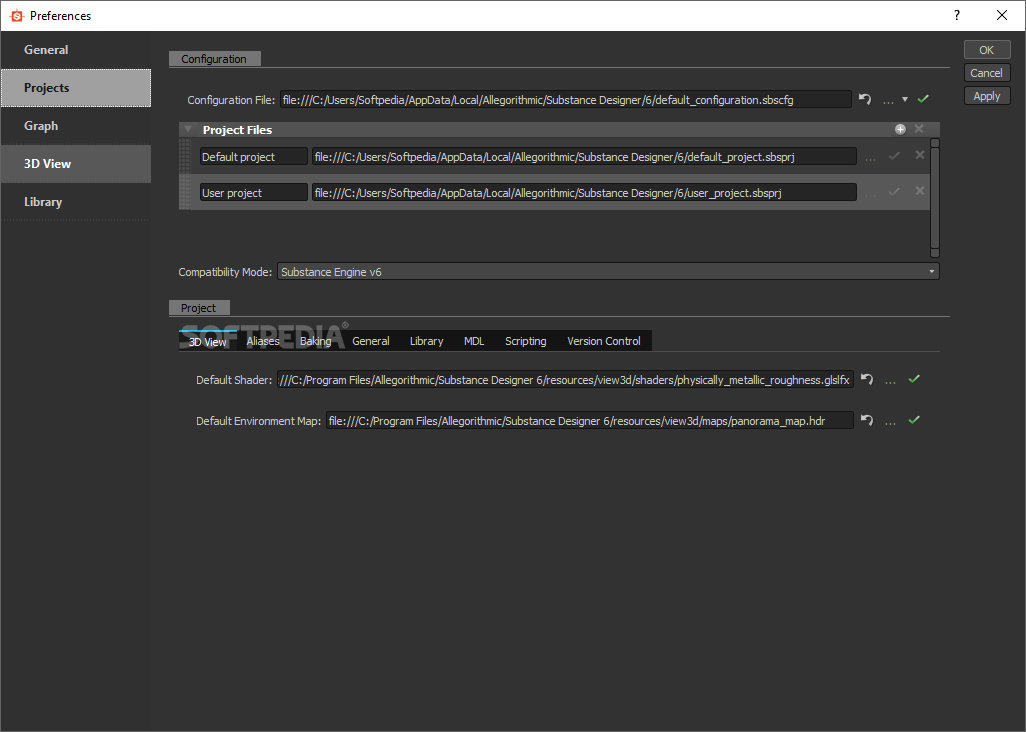The height and width of the screenshot is (732, 1026).
Task: Collapse the Project Files section
Action: 188,130
